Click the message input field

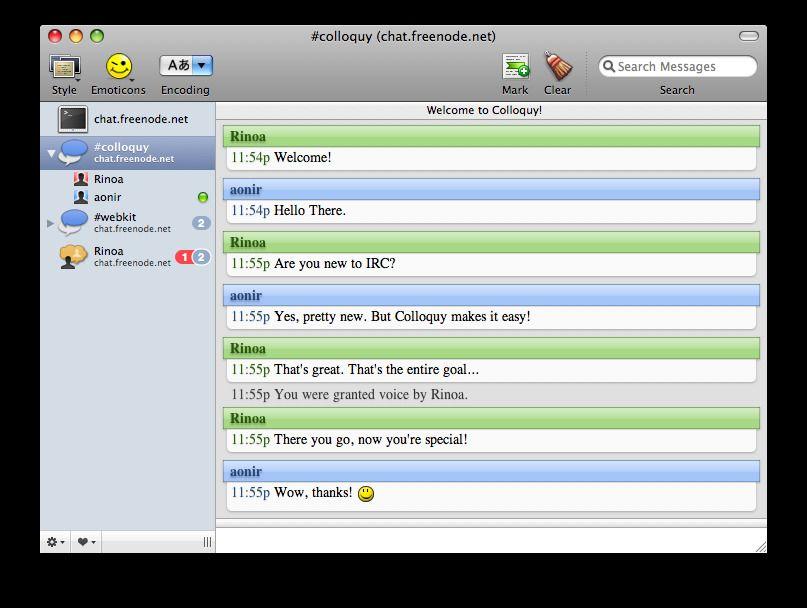(491, 540)
